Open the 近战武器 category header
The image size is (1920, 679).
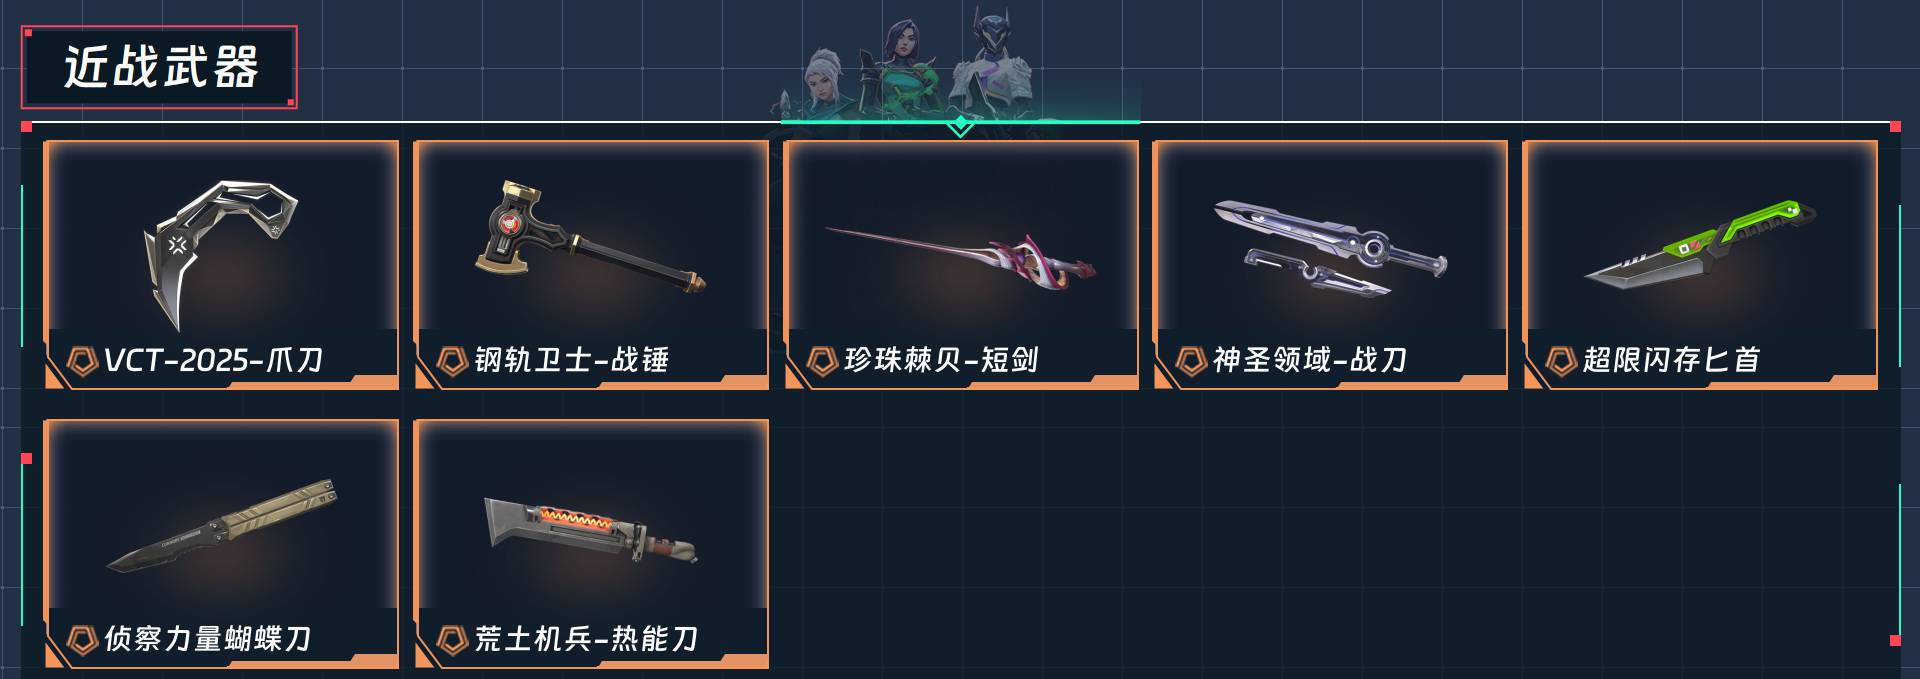click(x=159, y=67)
